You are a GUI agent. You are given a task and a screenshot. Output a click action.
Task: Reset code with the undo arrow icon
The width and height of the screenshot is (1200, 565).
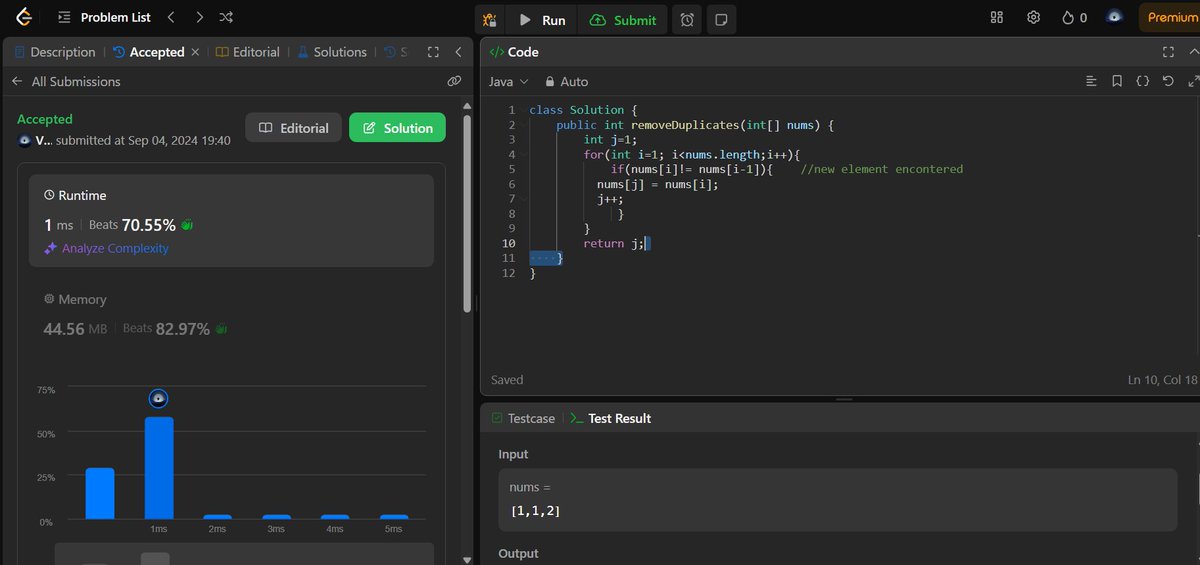pos(1167,81)
